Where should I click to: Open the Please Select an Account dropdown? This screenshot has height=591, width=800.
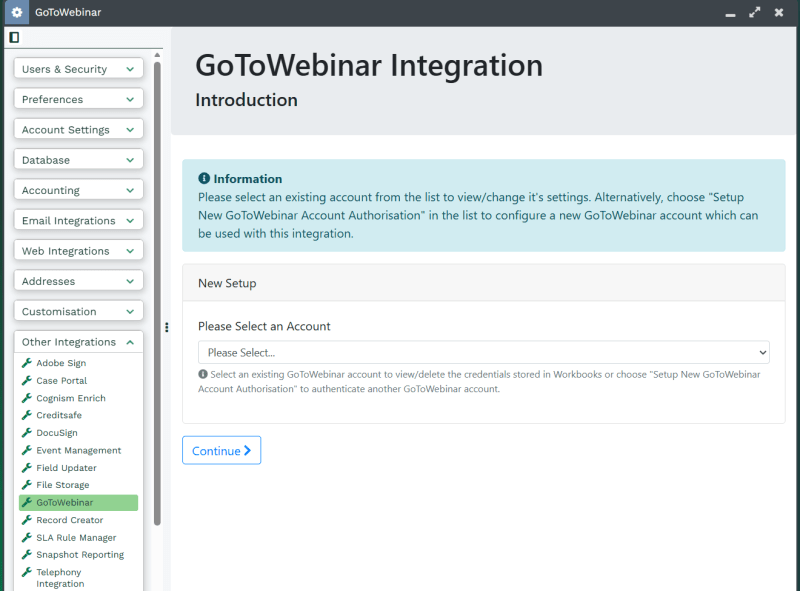click(483, 352)
